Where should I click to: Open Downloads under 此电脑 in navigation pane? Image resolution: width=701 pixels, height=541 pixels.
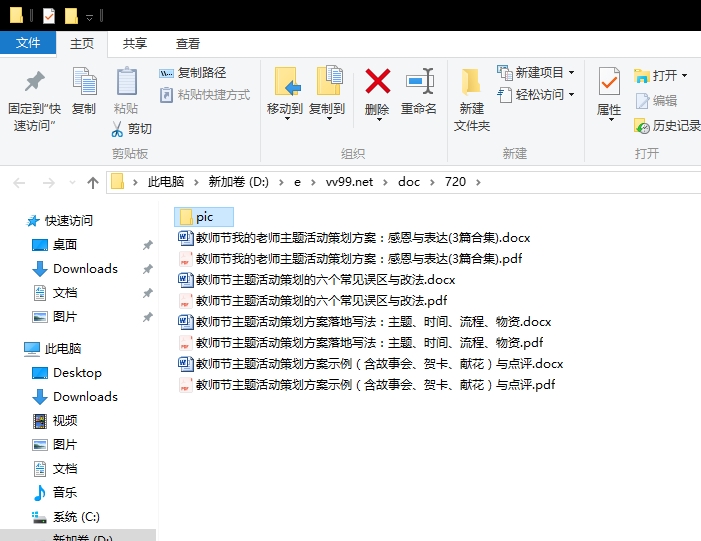point(75,397)
